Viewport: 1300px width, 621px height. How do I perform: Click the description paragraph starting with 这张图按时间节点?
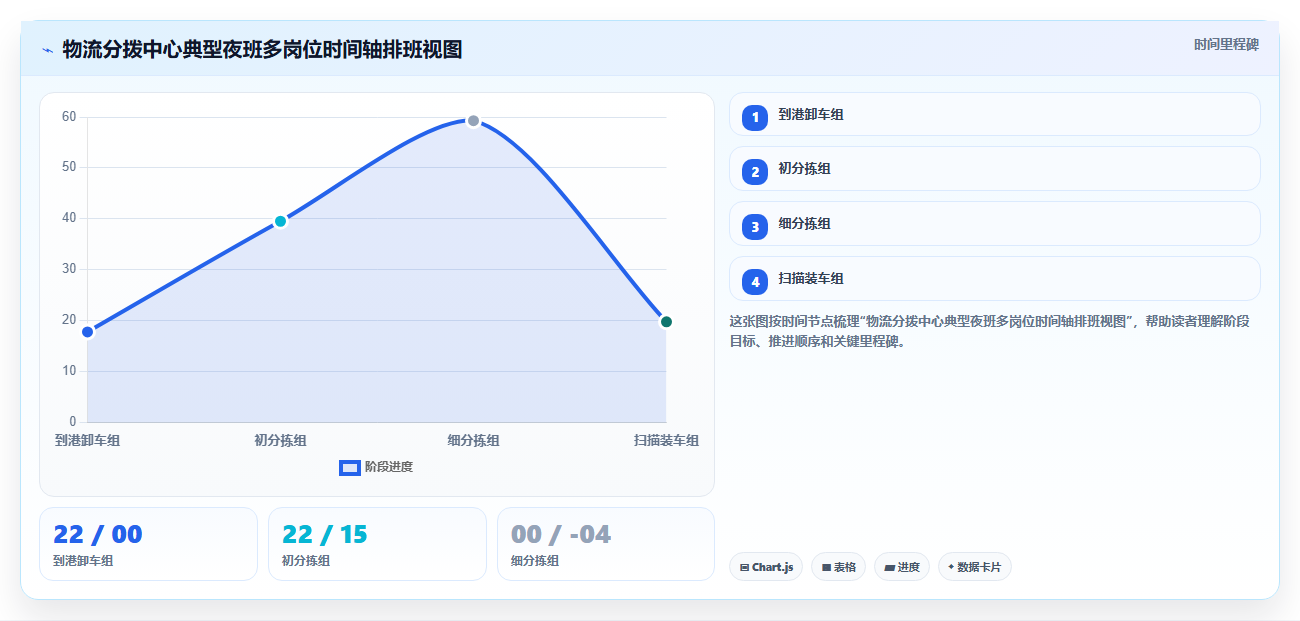tap(990, 331)
